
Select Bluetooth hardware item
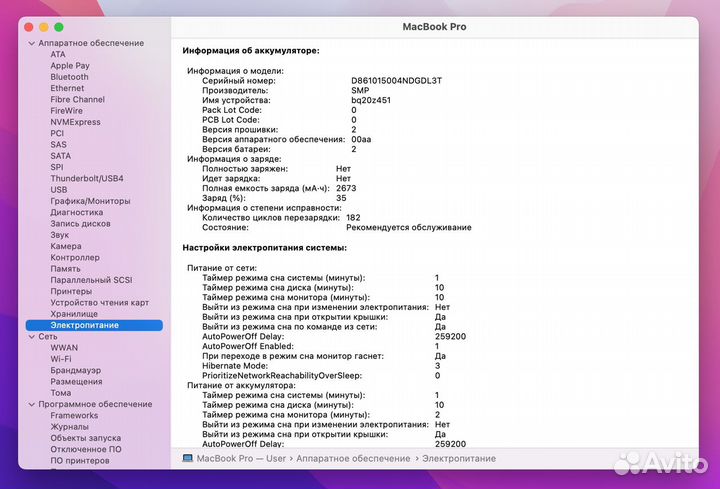click(69, 77)
